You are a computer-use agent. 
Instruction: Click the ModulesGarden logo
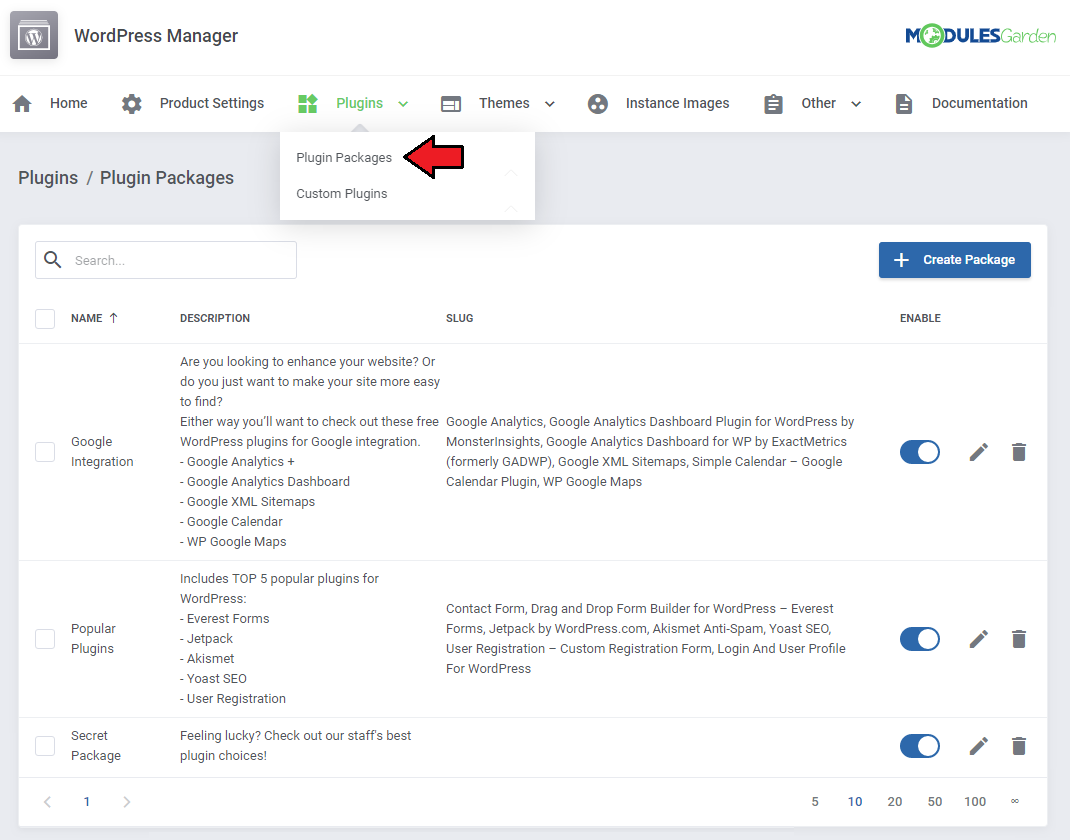981,35
